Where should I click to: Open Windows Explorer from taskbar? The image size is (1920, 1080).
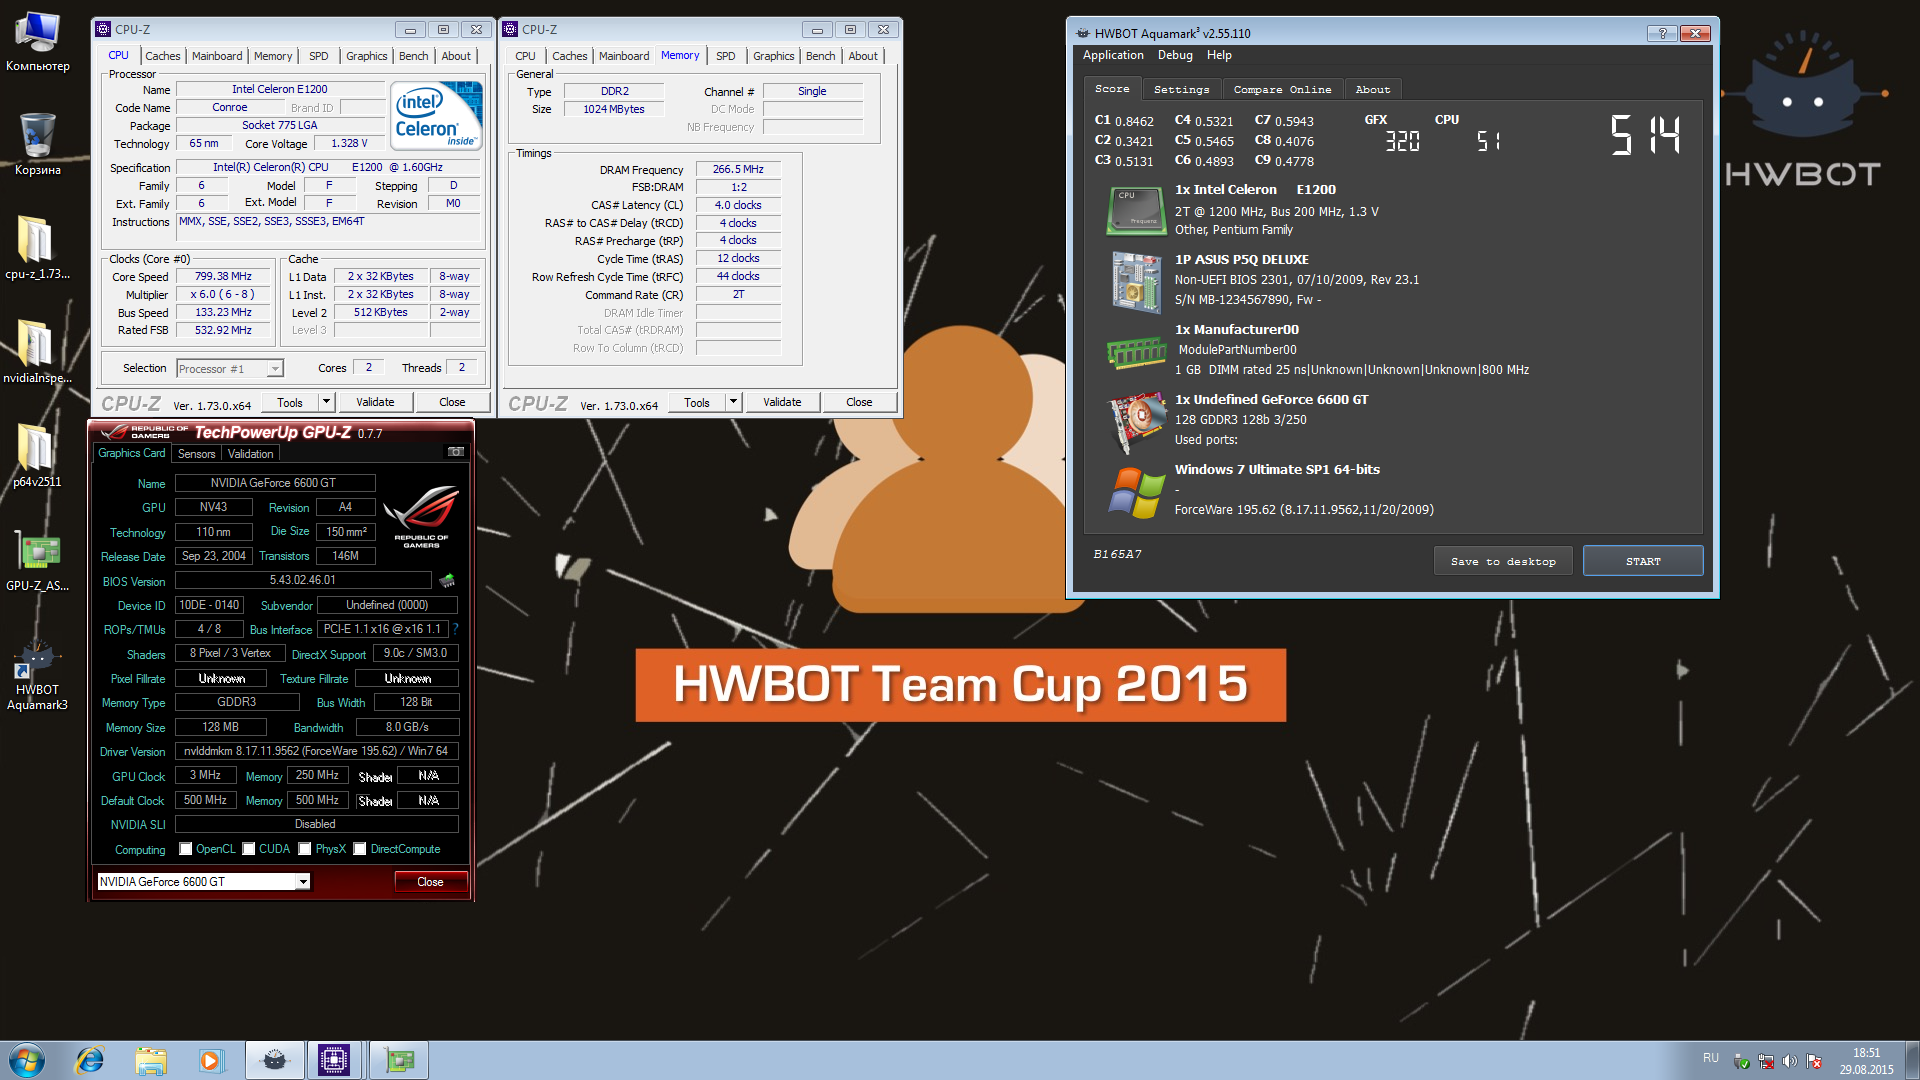point(150,1060)
